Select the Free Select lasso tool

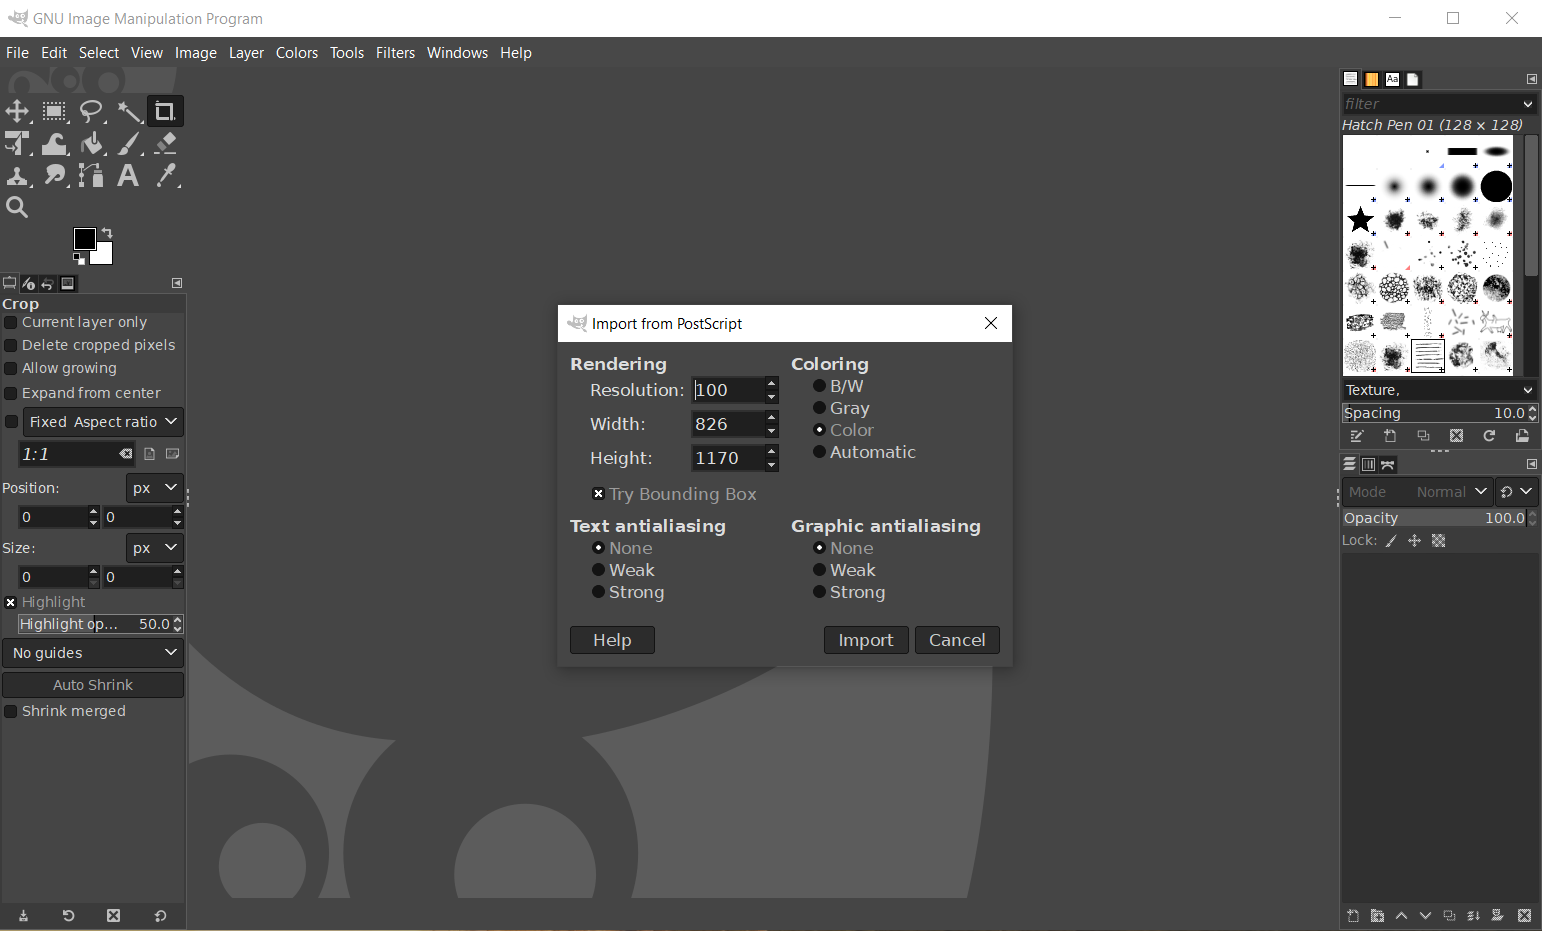click(x=91, y=111)
